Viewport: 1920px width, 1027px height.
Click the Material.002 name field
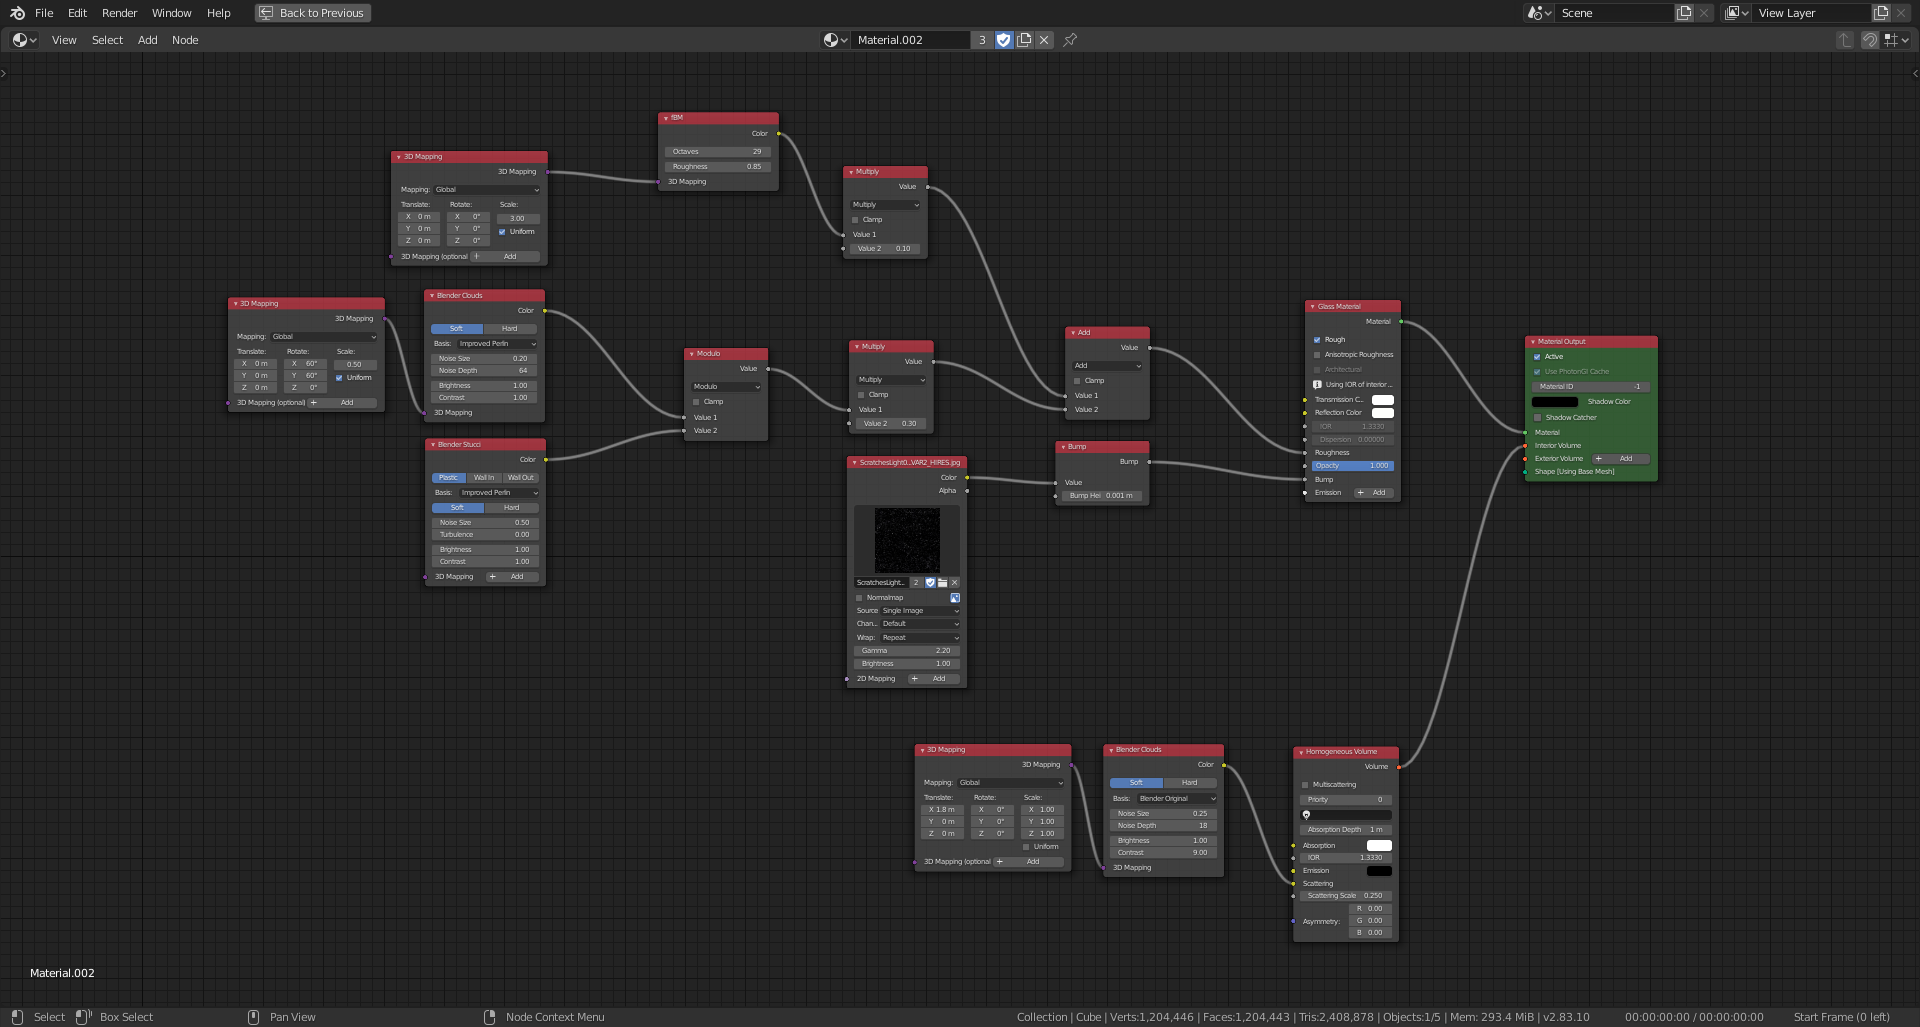(x=910, y=40)
